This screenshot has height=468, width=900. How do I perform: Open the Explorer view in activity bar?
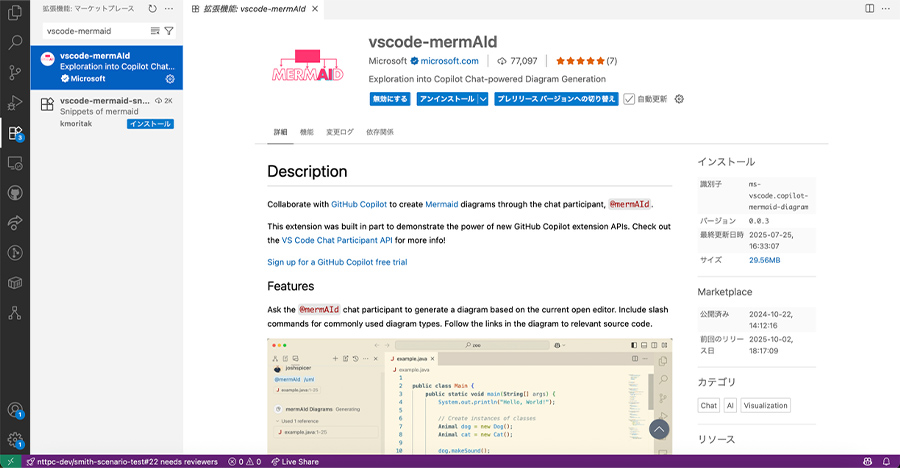(x=15, y=14)
